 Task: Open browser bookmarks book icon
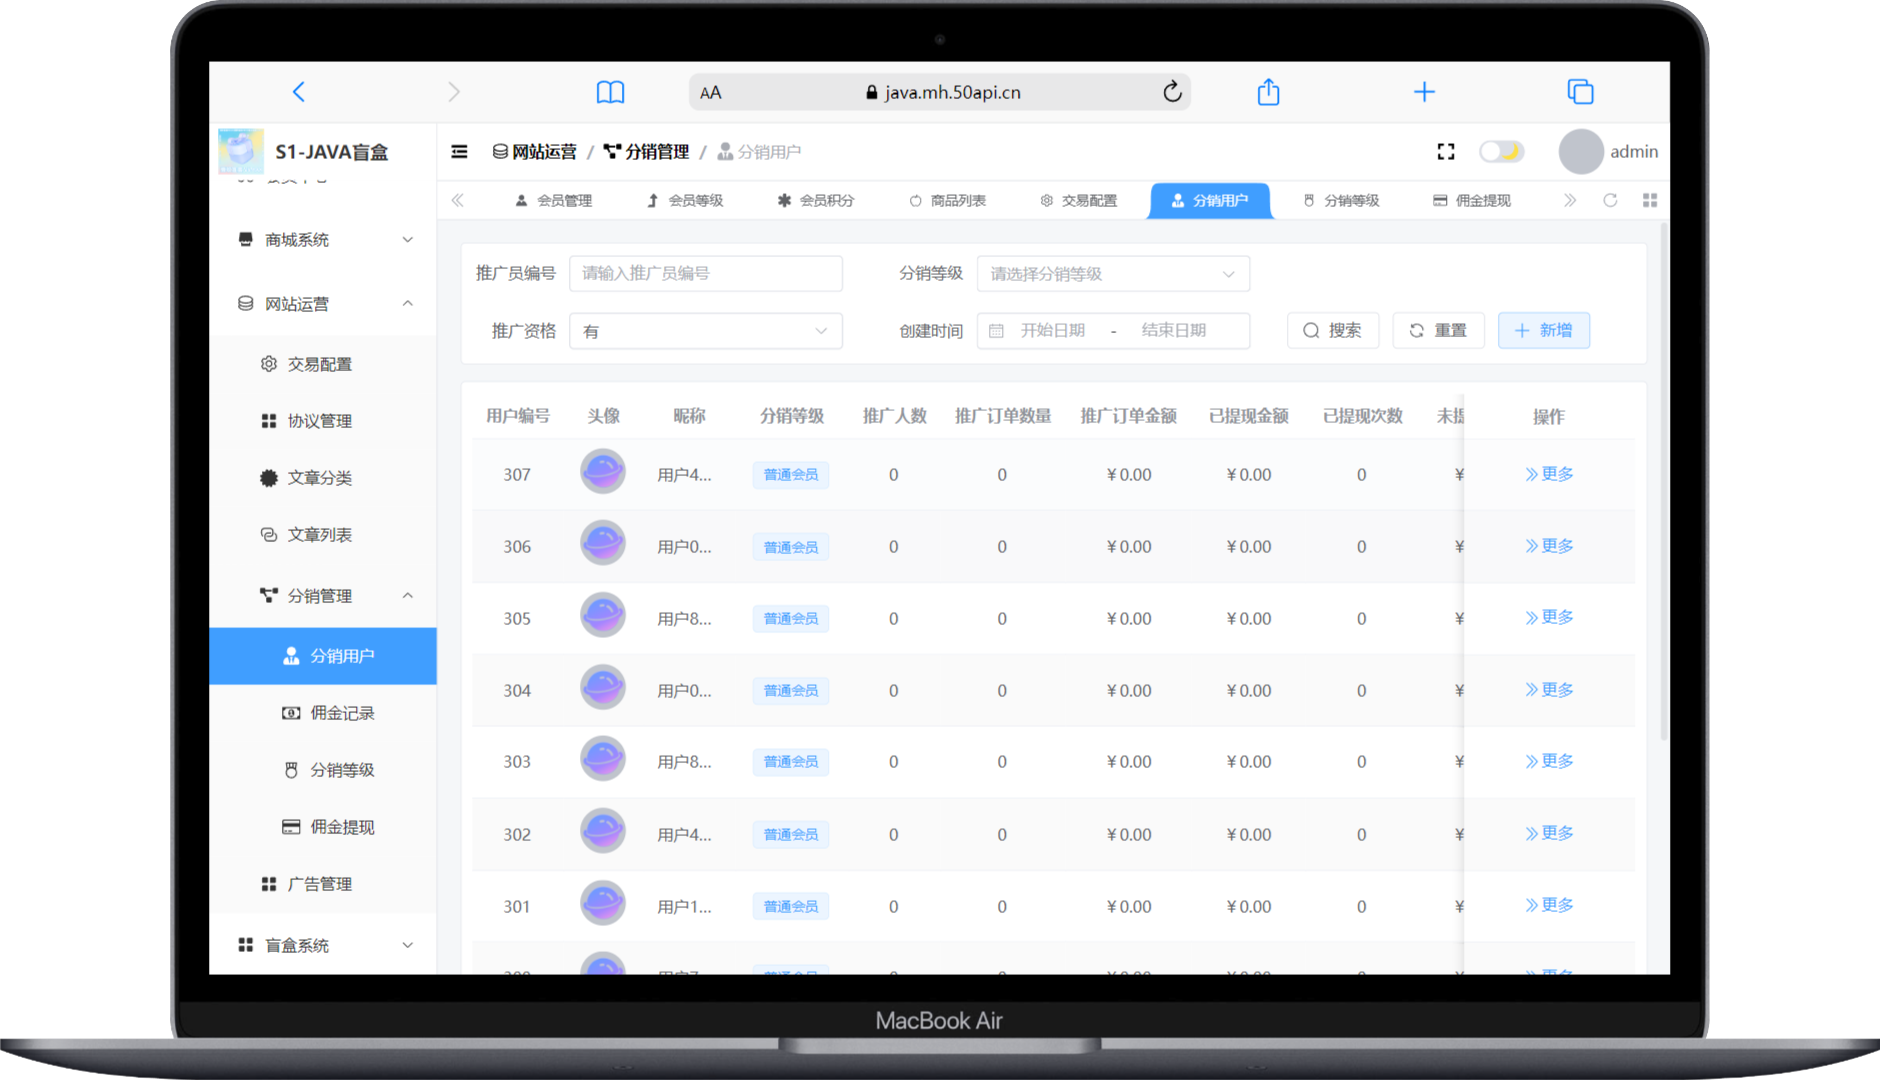click(610, 93)
